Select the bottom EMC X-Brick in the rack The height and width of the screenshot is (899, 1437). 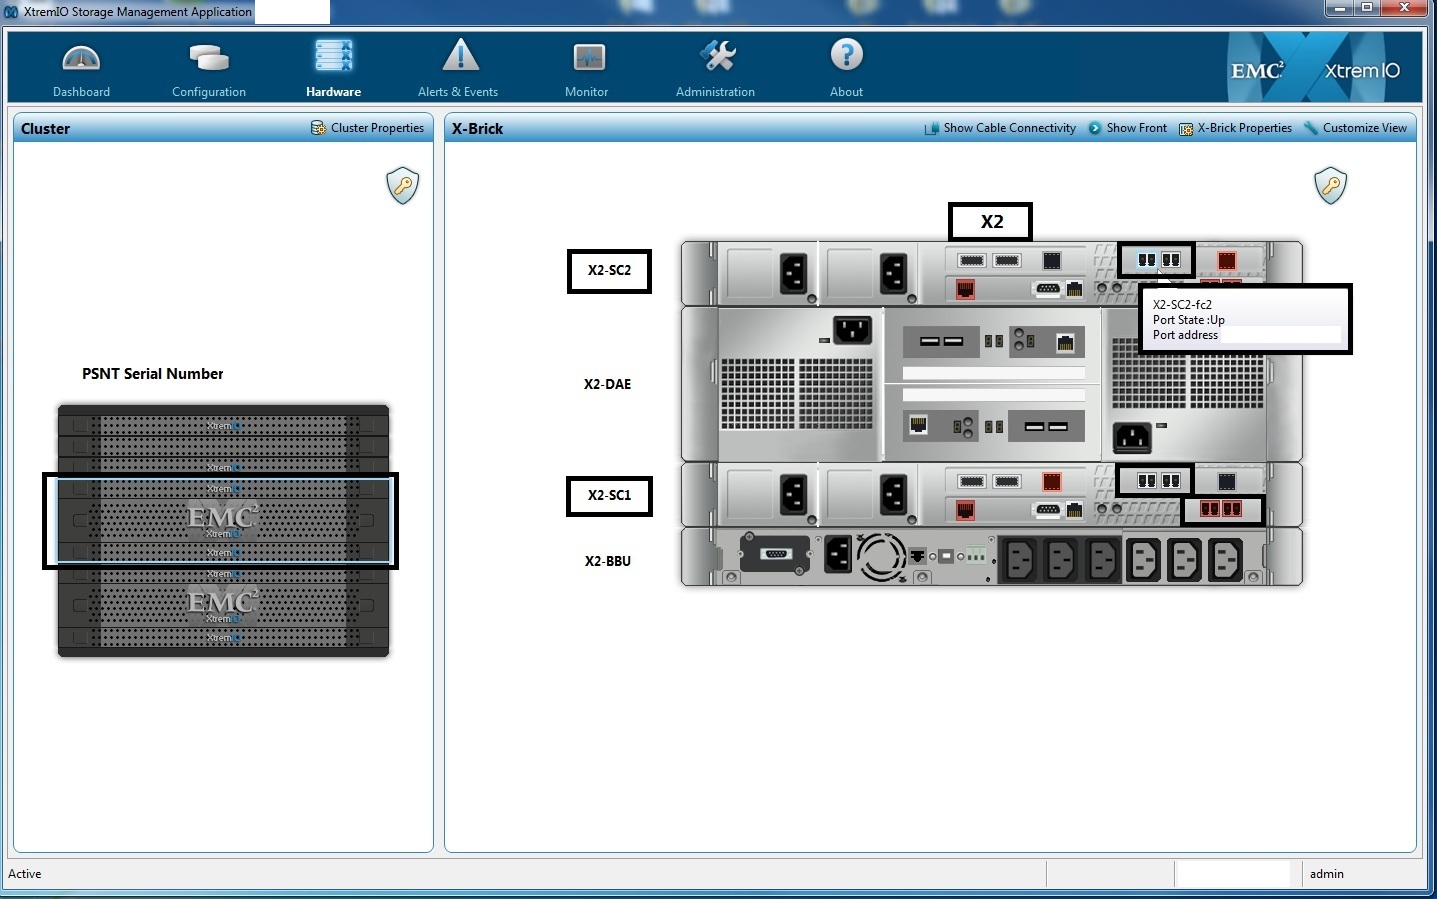pyautogui.click(x=222, y=603)
